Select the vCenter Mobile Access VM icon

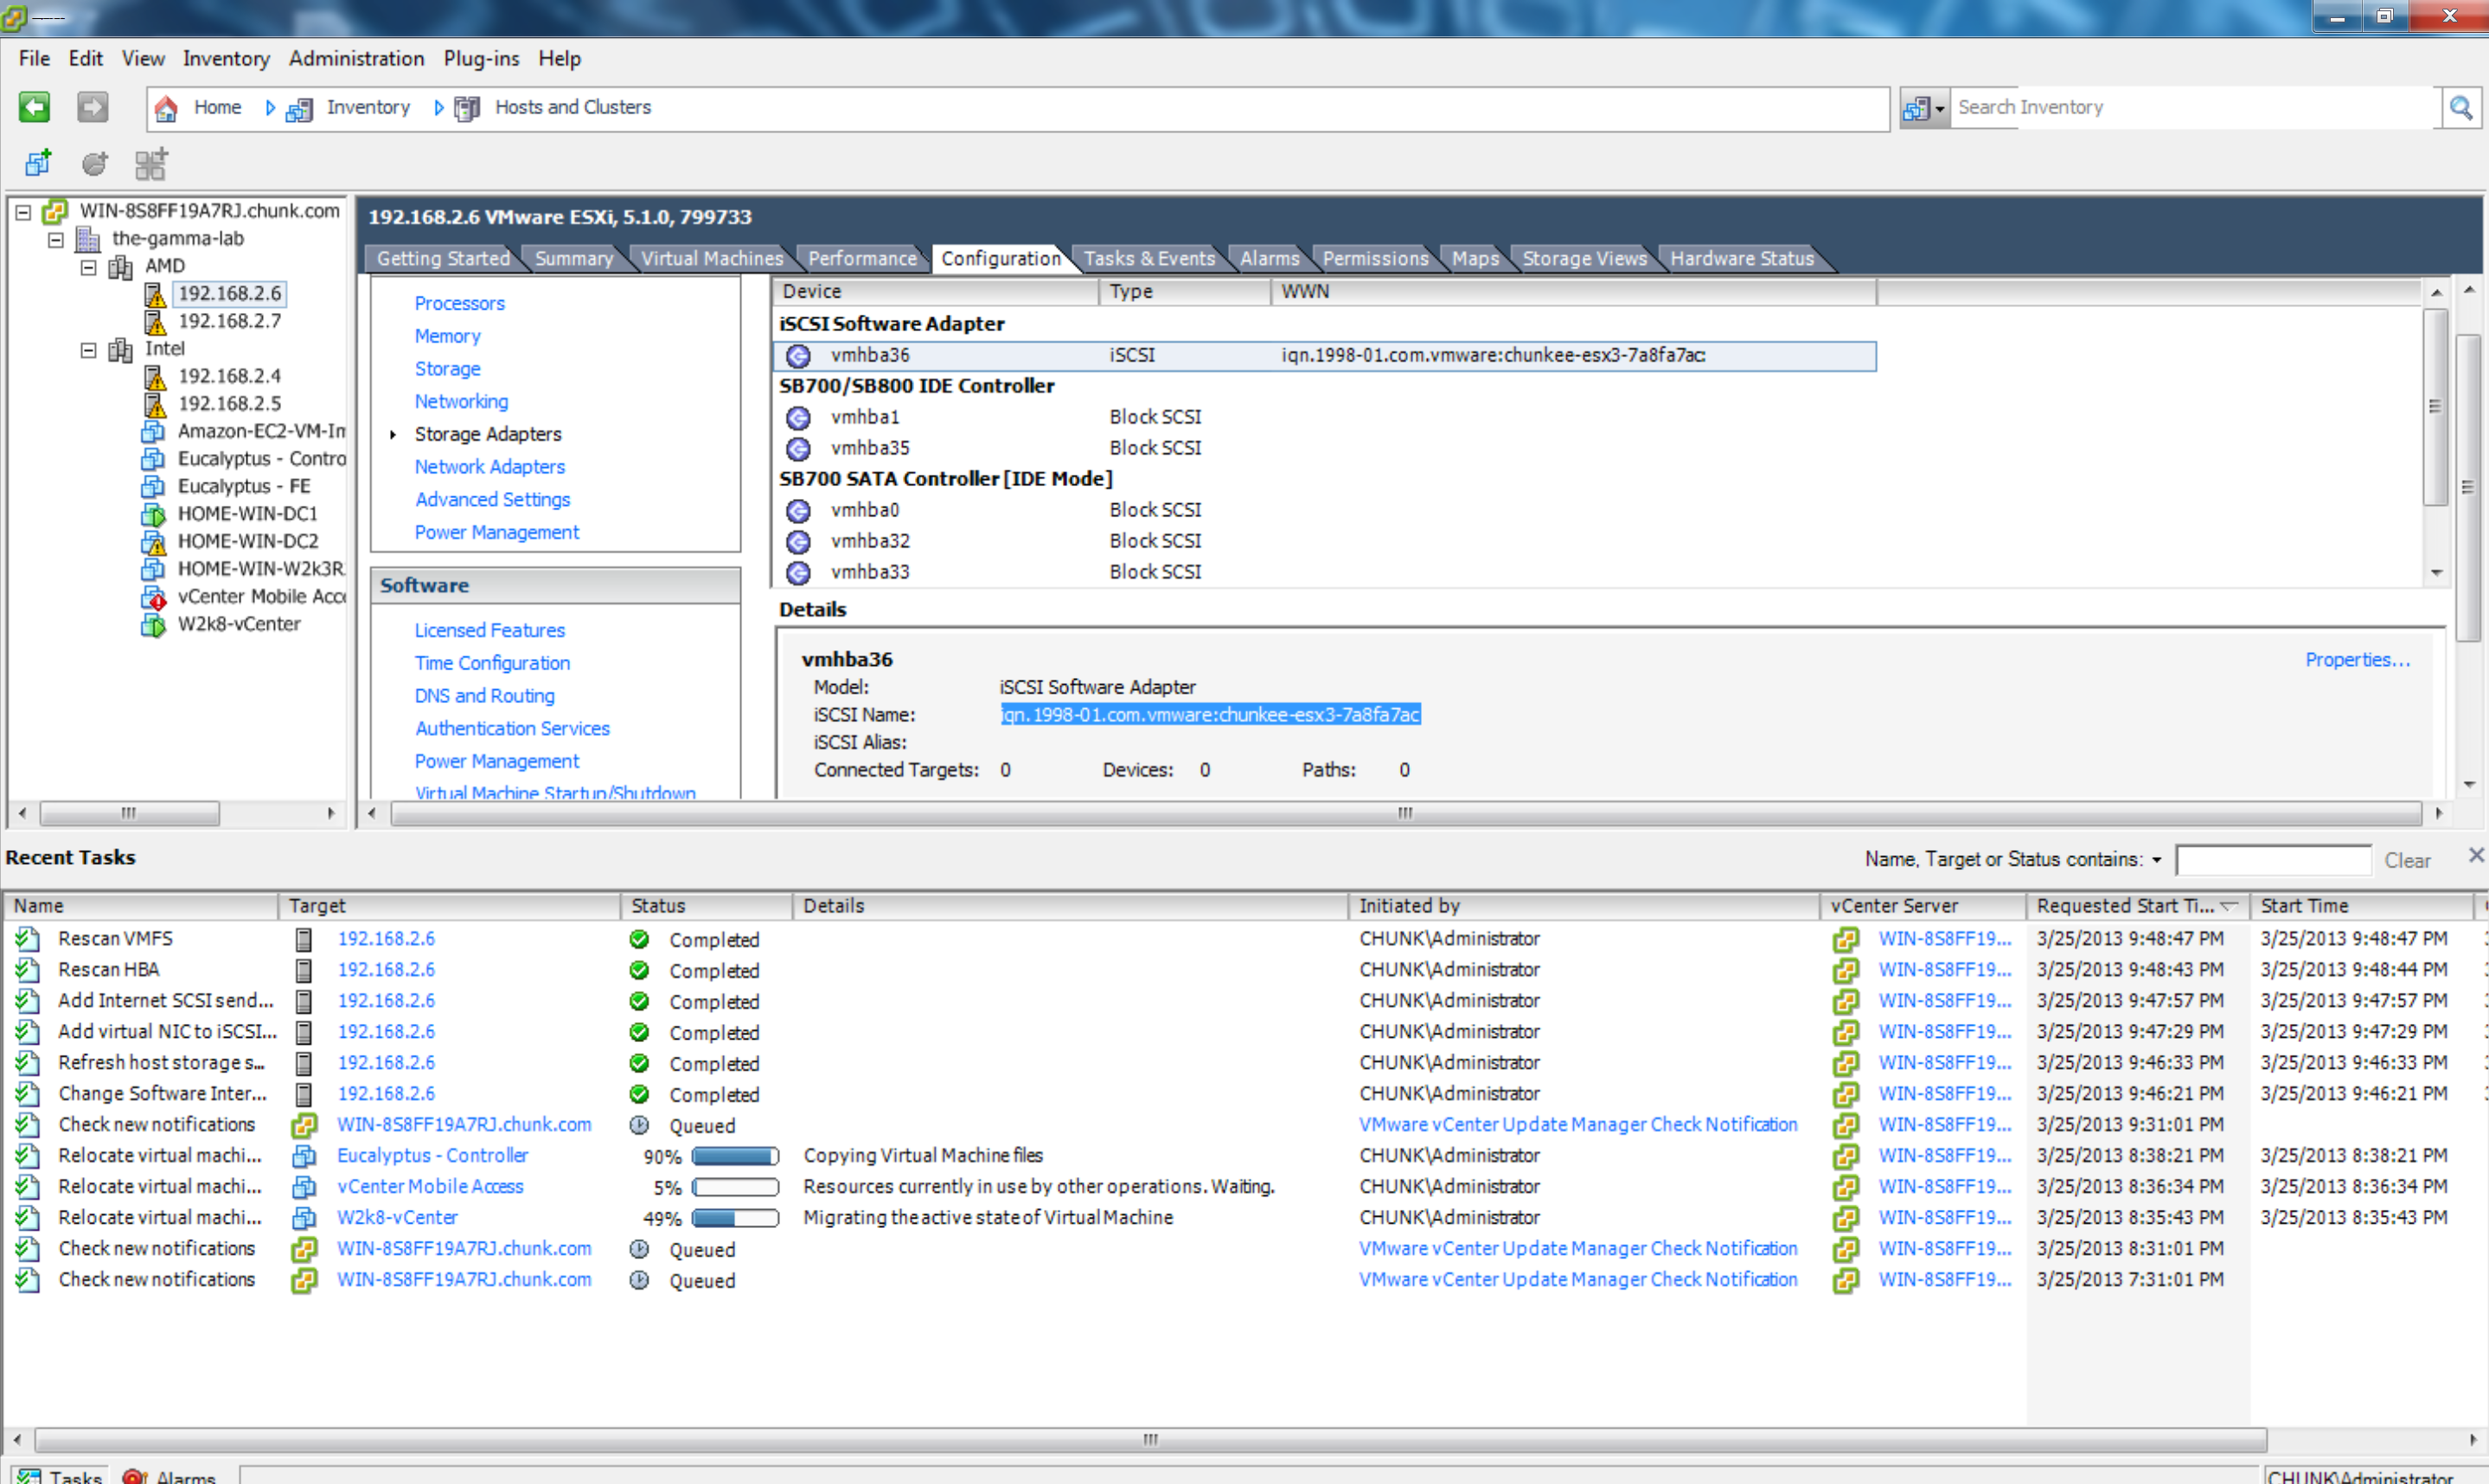[x=153, y=597]
